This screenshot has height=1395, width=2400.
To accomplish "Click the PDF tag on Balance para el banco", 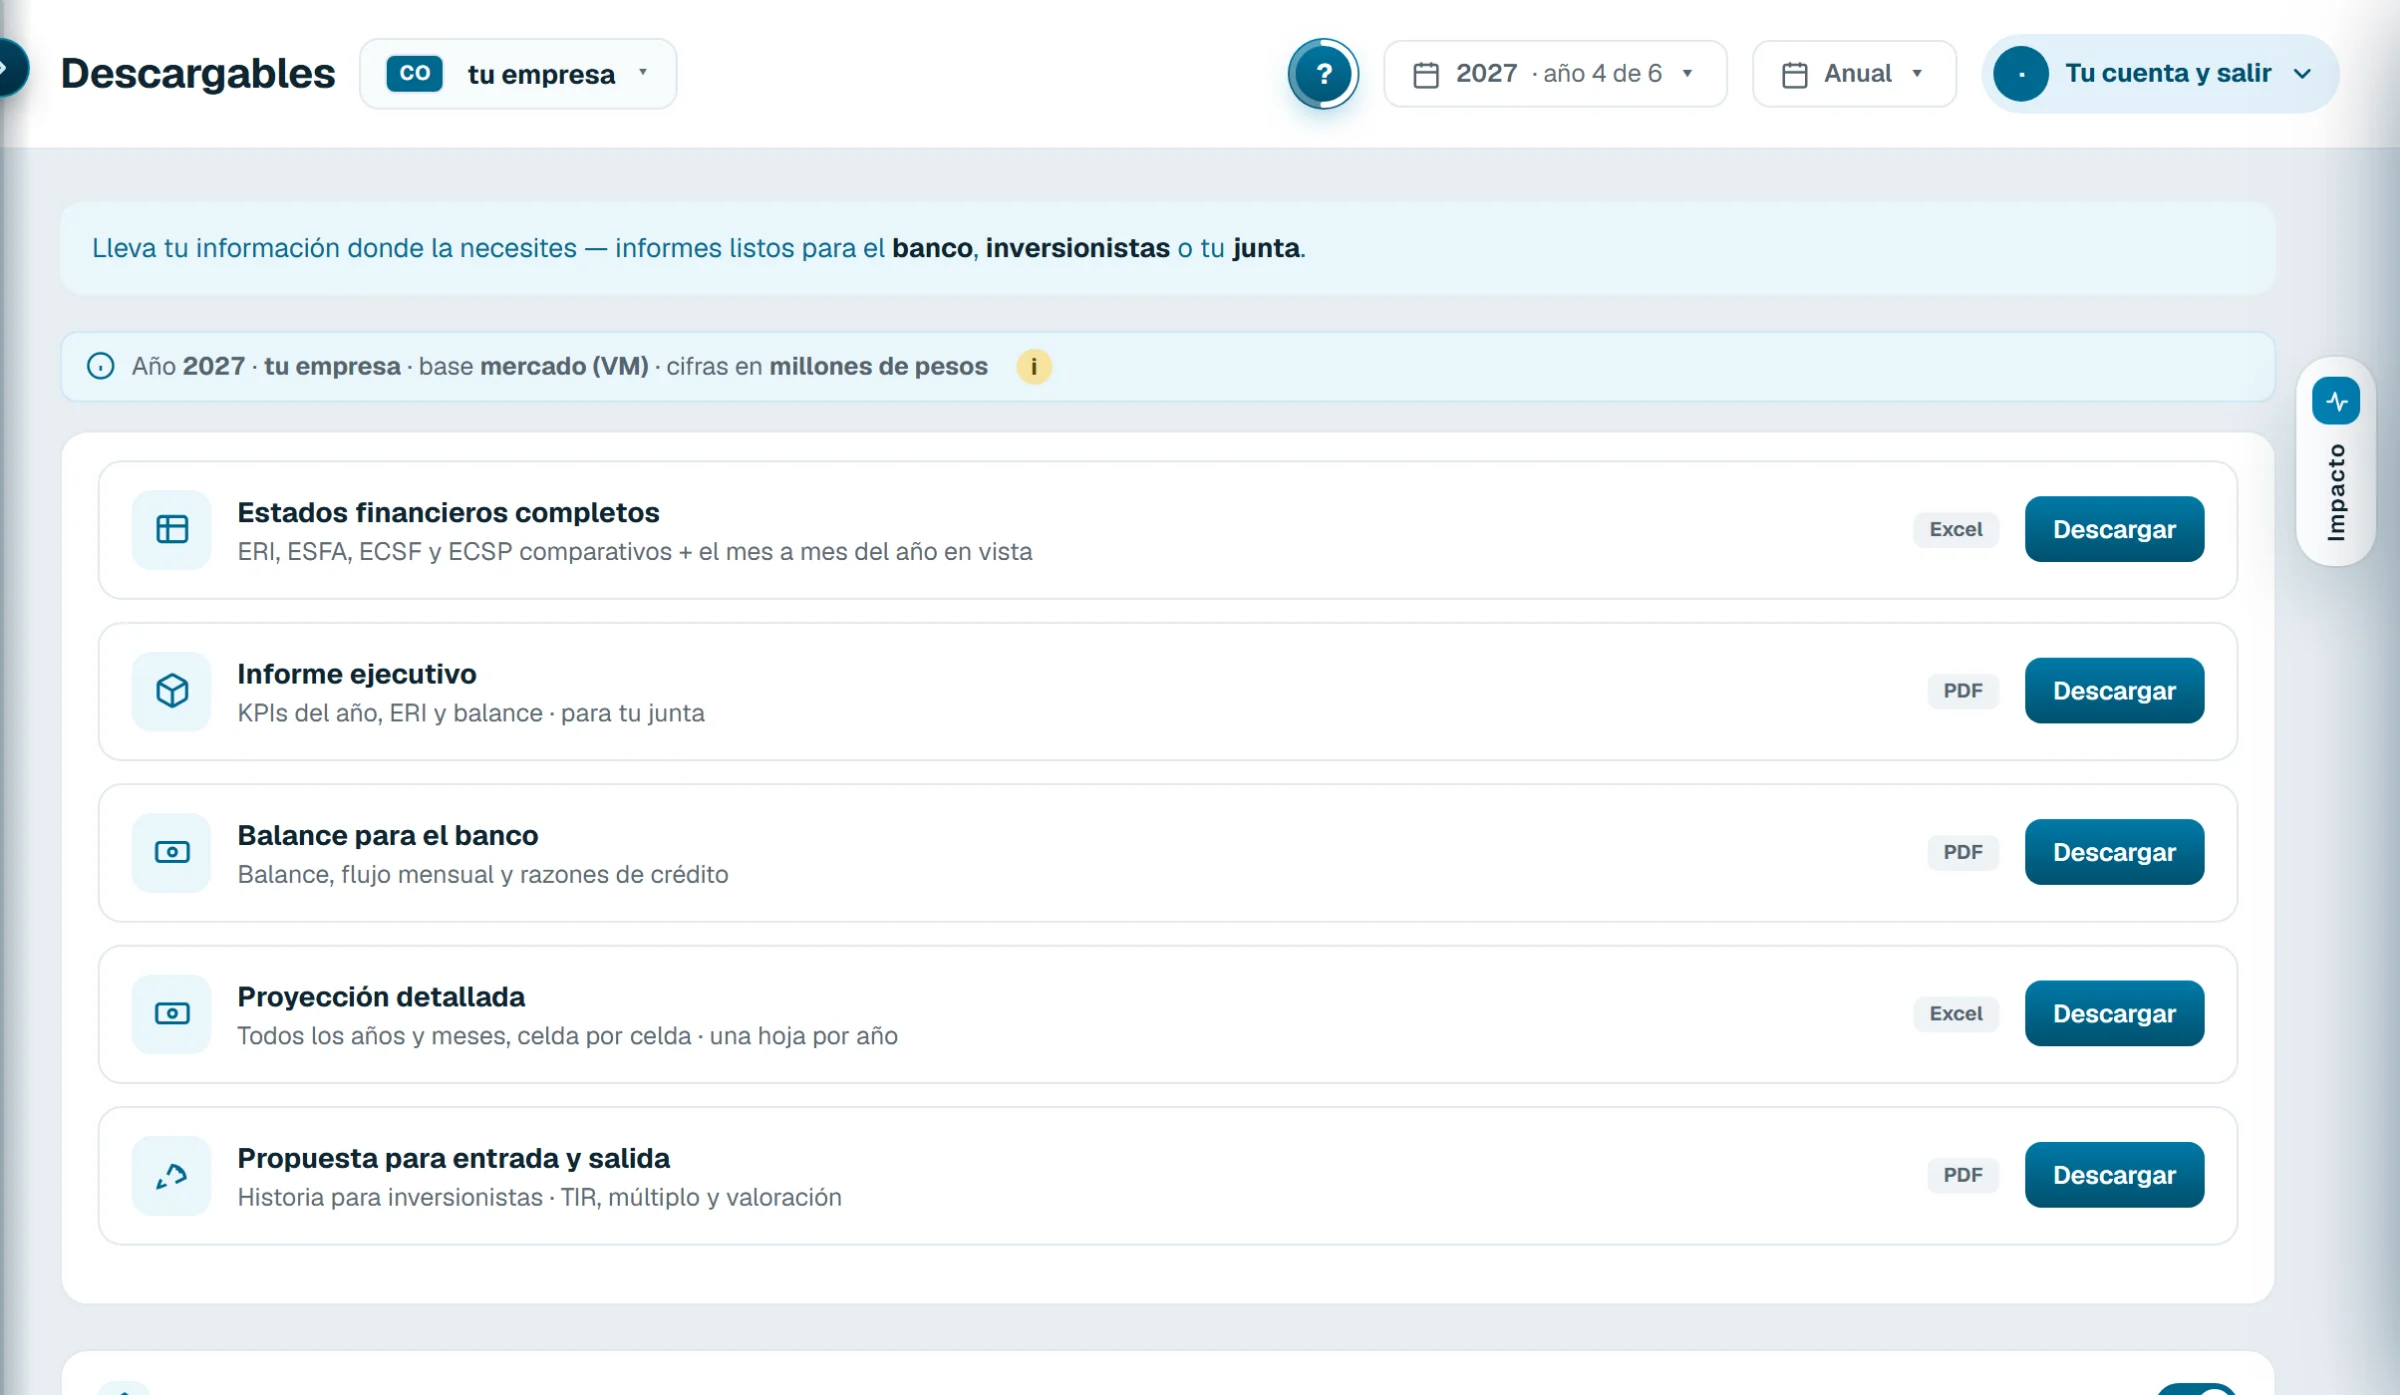I will pyautogui.click(x=1963, y=852).
